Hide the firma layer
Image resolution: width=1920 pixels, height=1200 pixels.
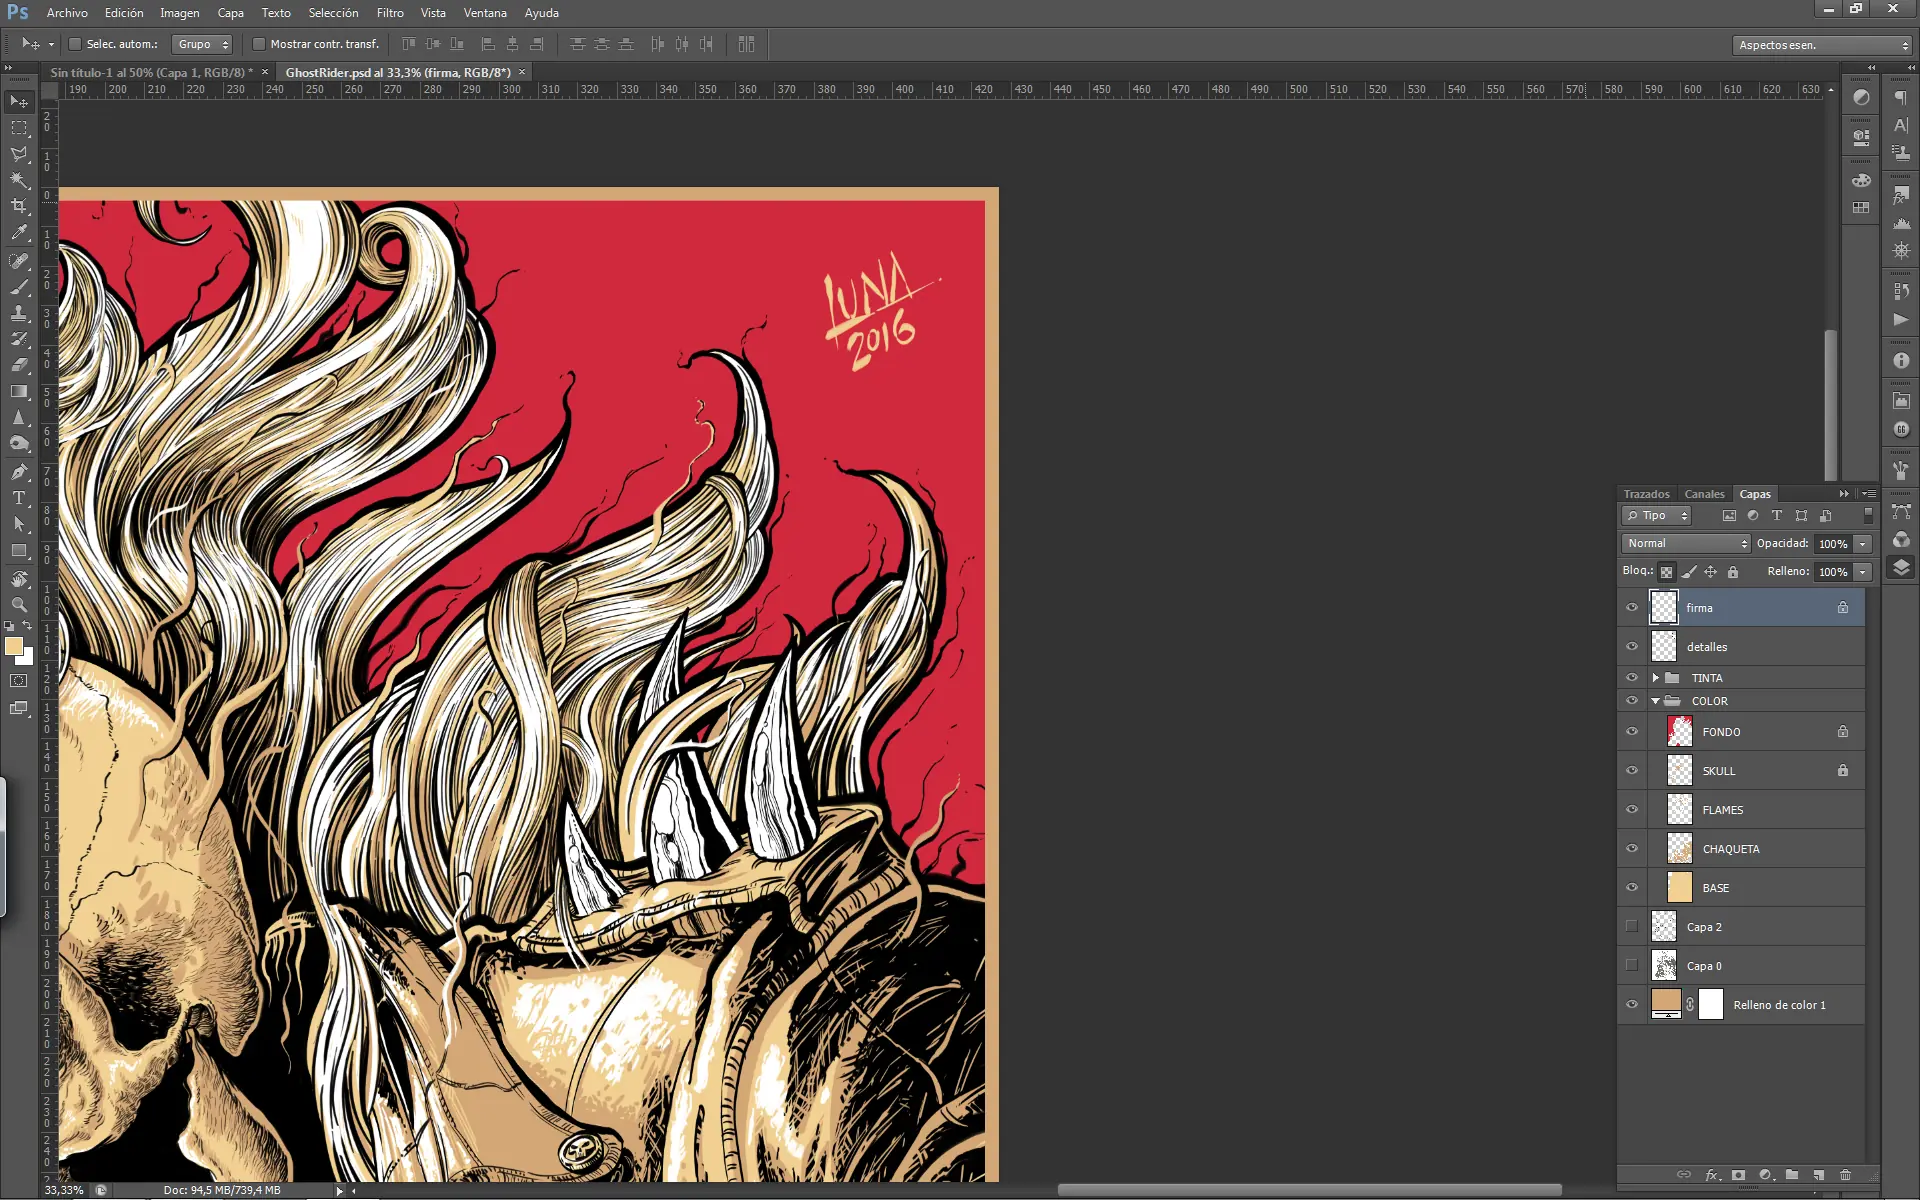pyautogui.click(x=1632, y=607)
